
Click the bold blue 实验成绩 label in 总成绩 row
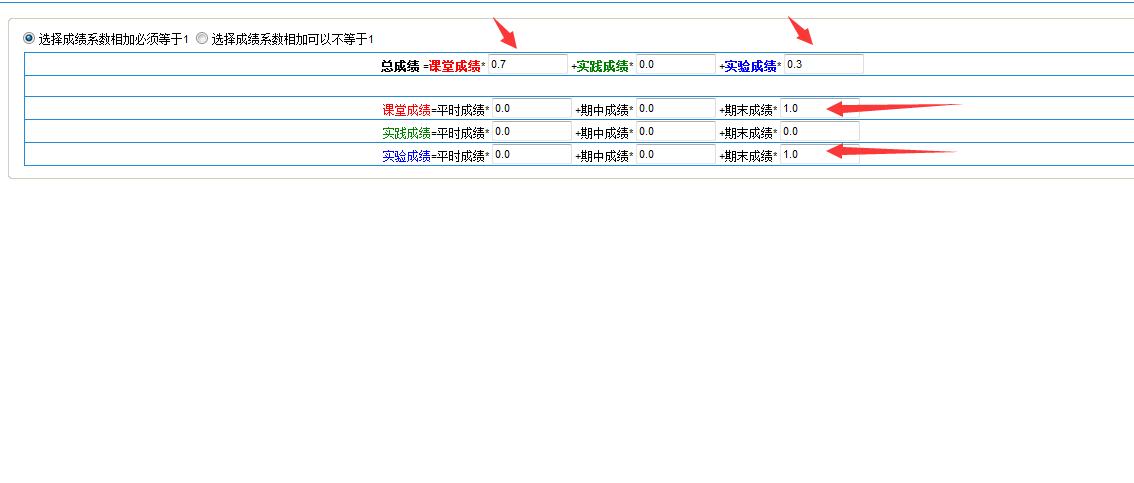tap(750, 66)
